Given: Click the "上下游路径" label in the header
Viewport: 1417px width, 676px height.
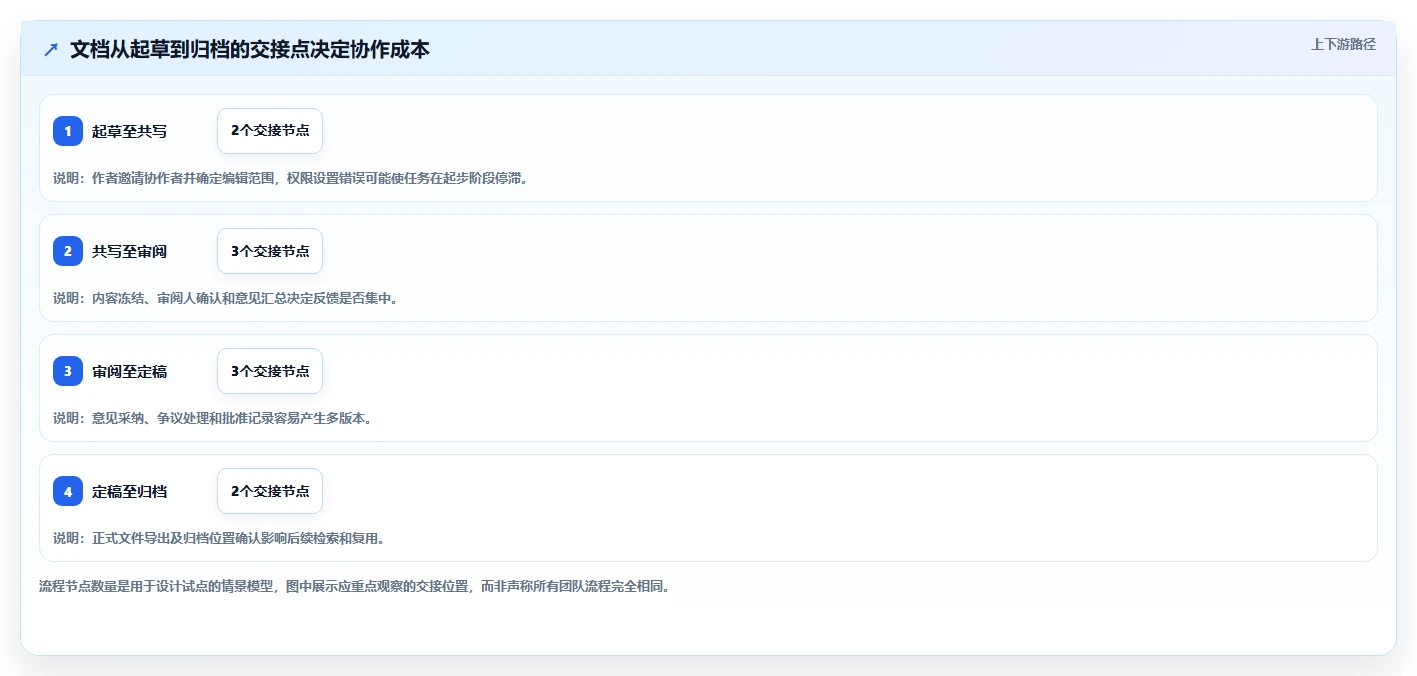Looking at the screenshot, I should pos(1344,44).
